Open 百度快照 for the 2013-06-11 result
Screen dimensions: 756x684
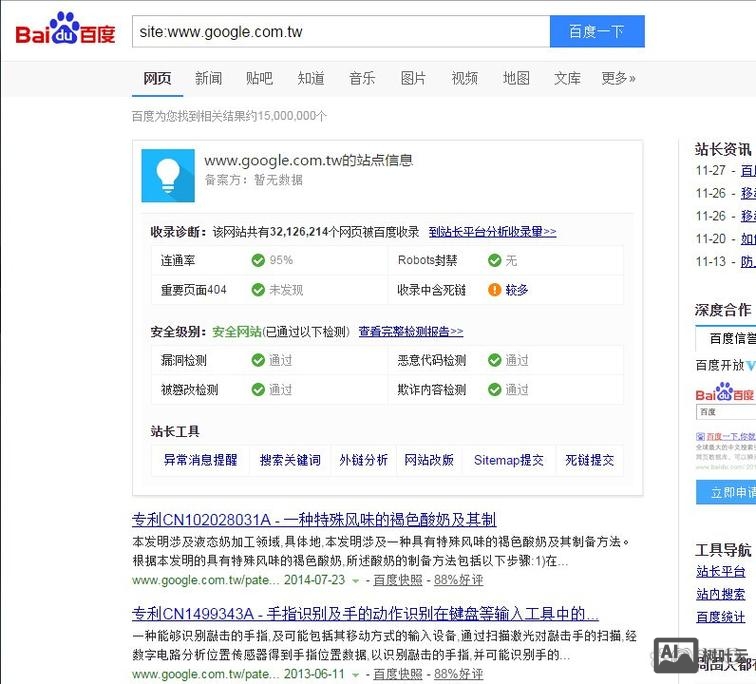coord(398,674)
